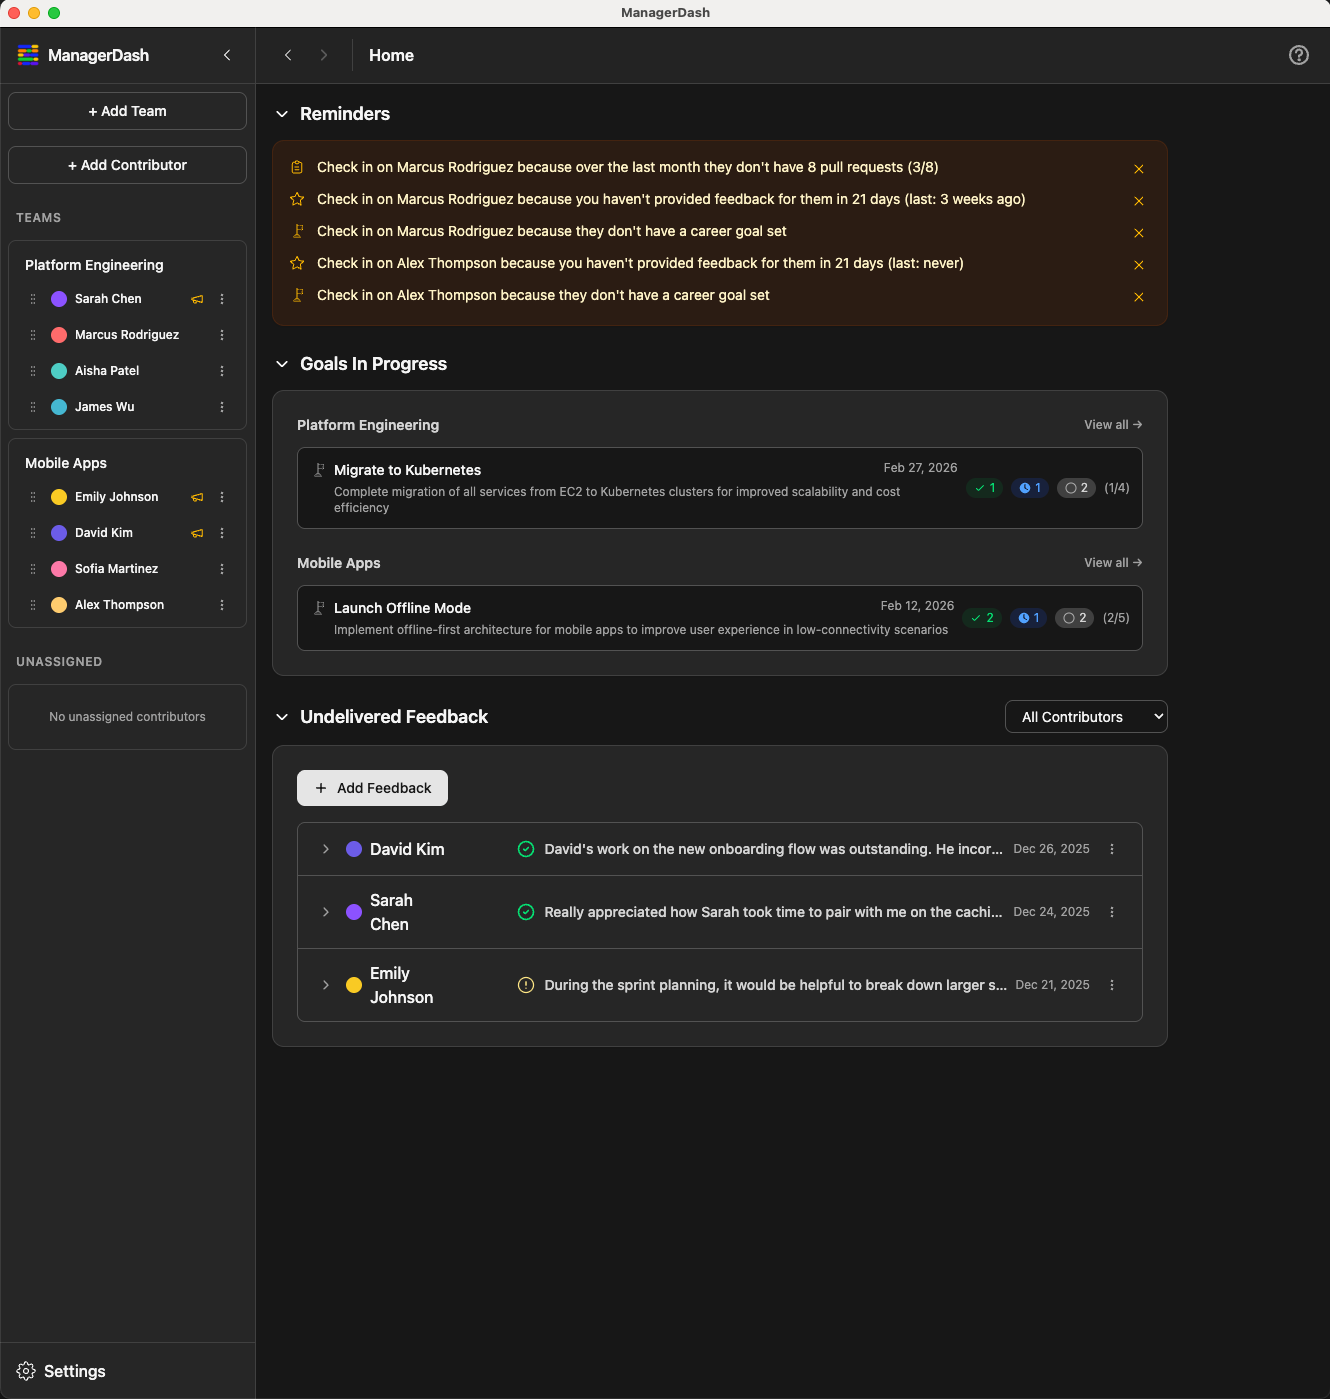Click the yellow warning icon on Emily Johnson's feedback
This screenshot has height=1399, width=1330.
click(526, 985)
